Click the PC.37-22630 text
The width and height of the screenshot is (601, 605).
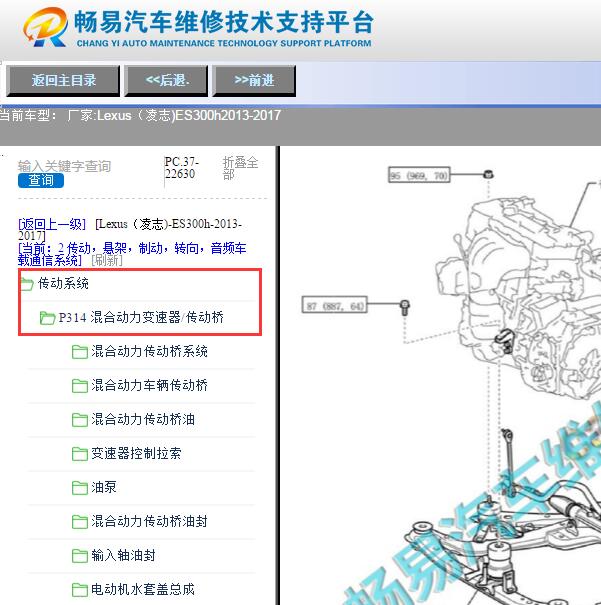(181, 168)
